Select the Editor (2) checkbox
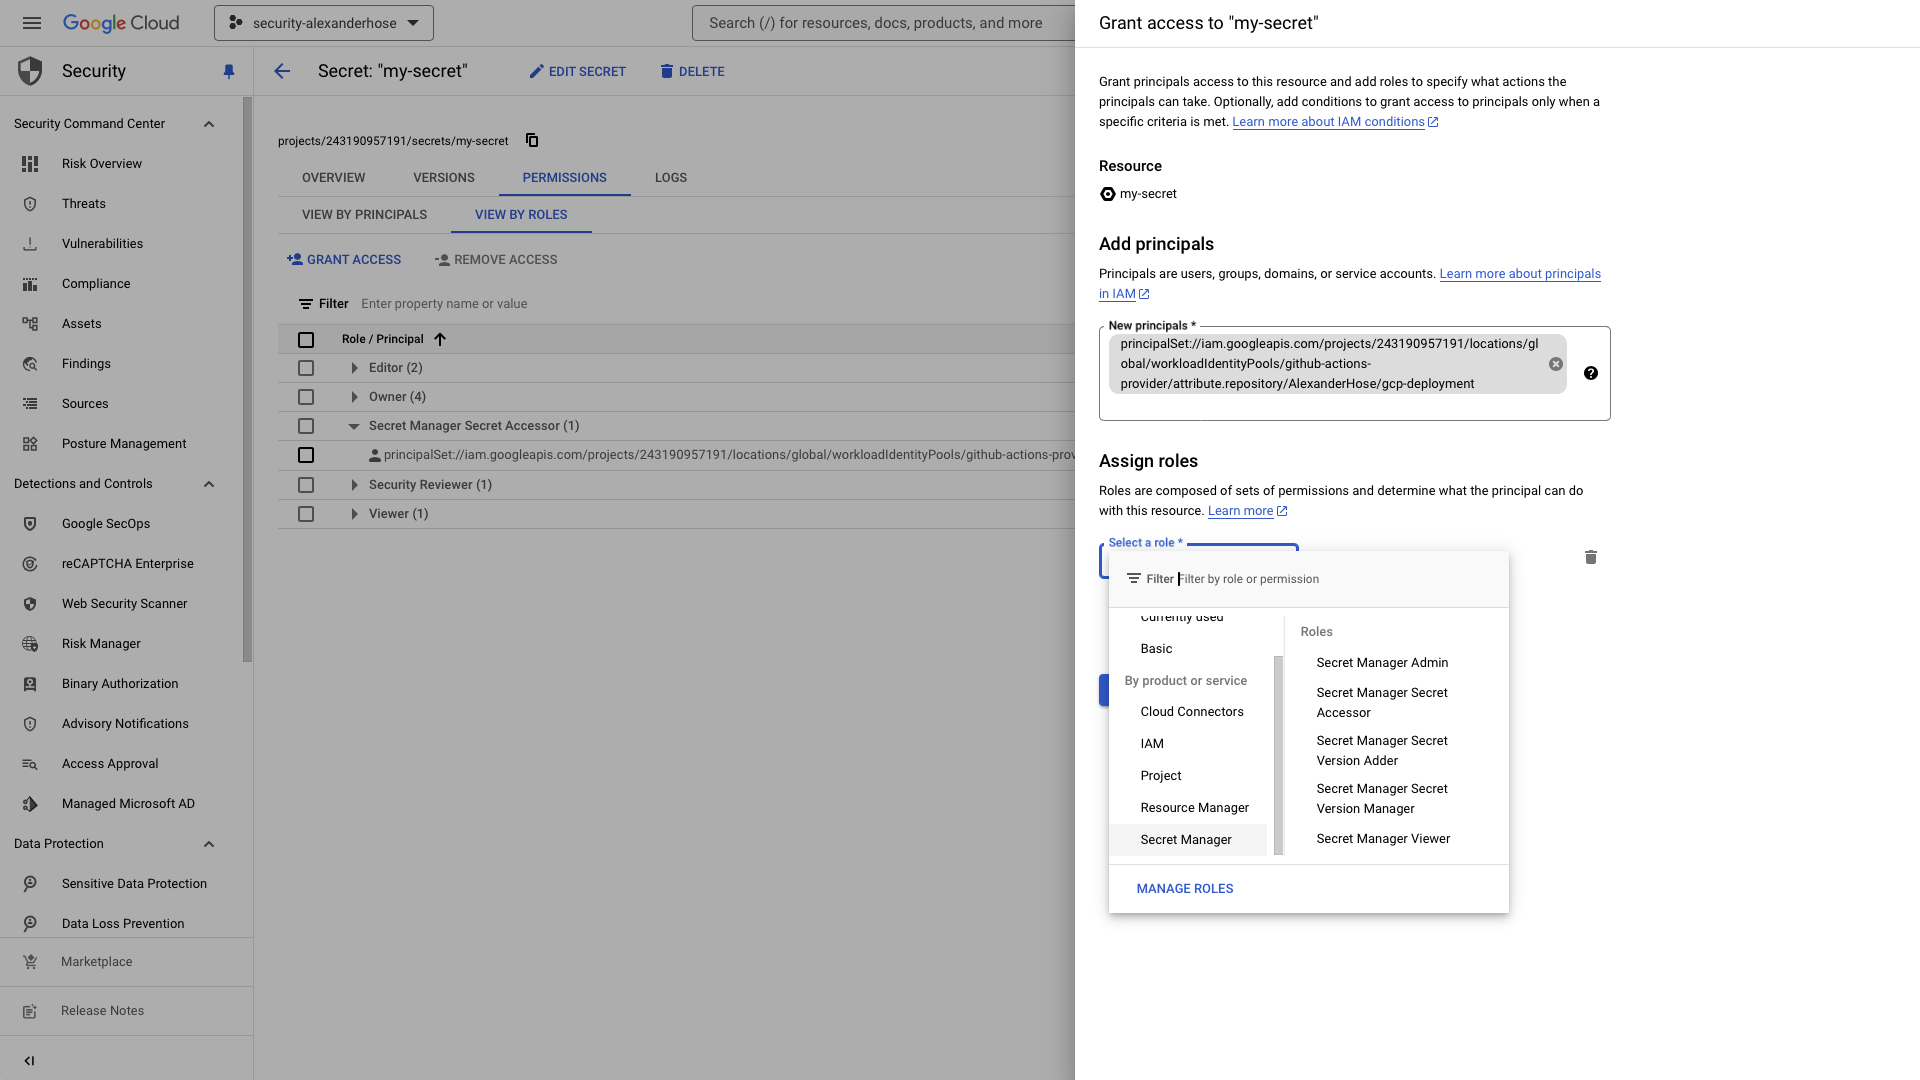The width and height of the screenshot is (1920, 1080). pyautogui.click(x=305, y=368)
